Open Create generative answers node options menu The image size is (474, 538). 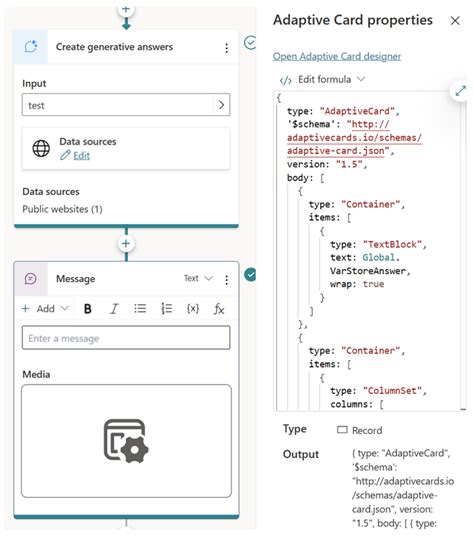coord(227,48)
